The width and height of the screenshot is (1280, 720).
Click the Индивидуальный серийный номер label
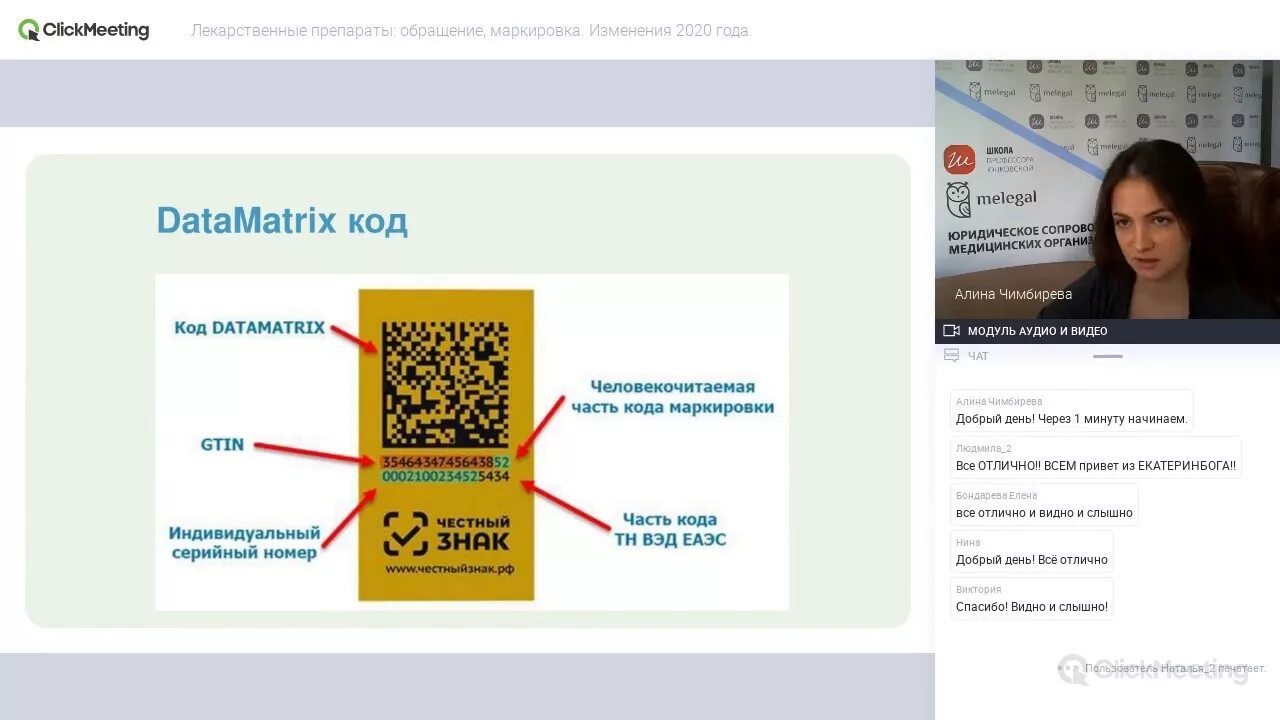click(x=244, y=542)
